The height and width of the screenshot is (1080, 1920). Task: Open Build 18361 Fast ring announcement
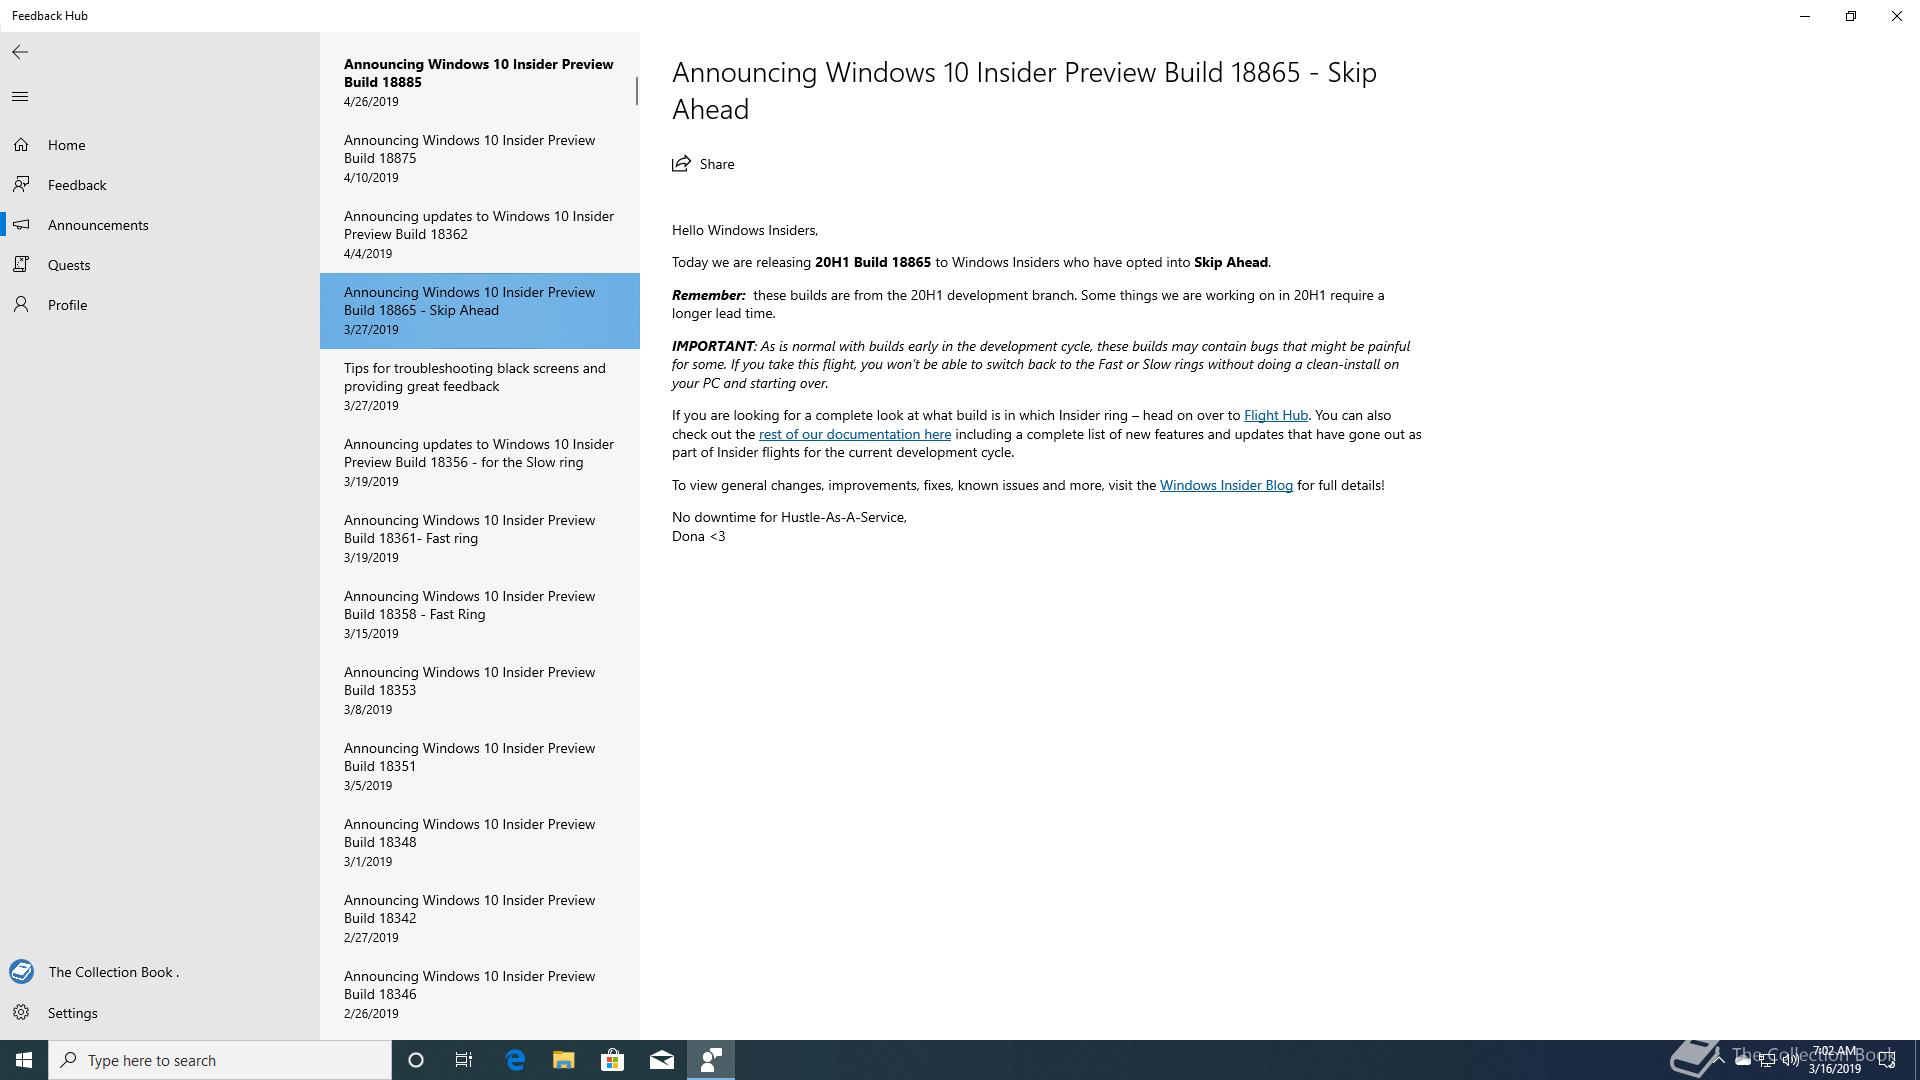480,539
